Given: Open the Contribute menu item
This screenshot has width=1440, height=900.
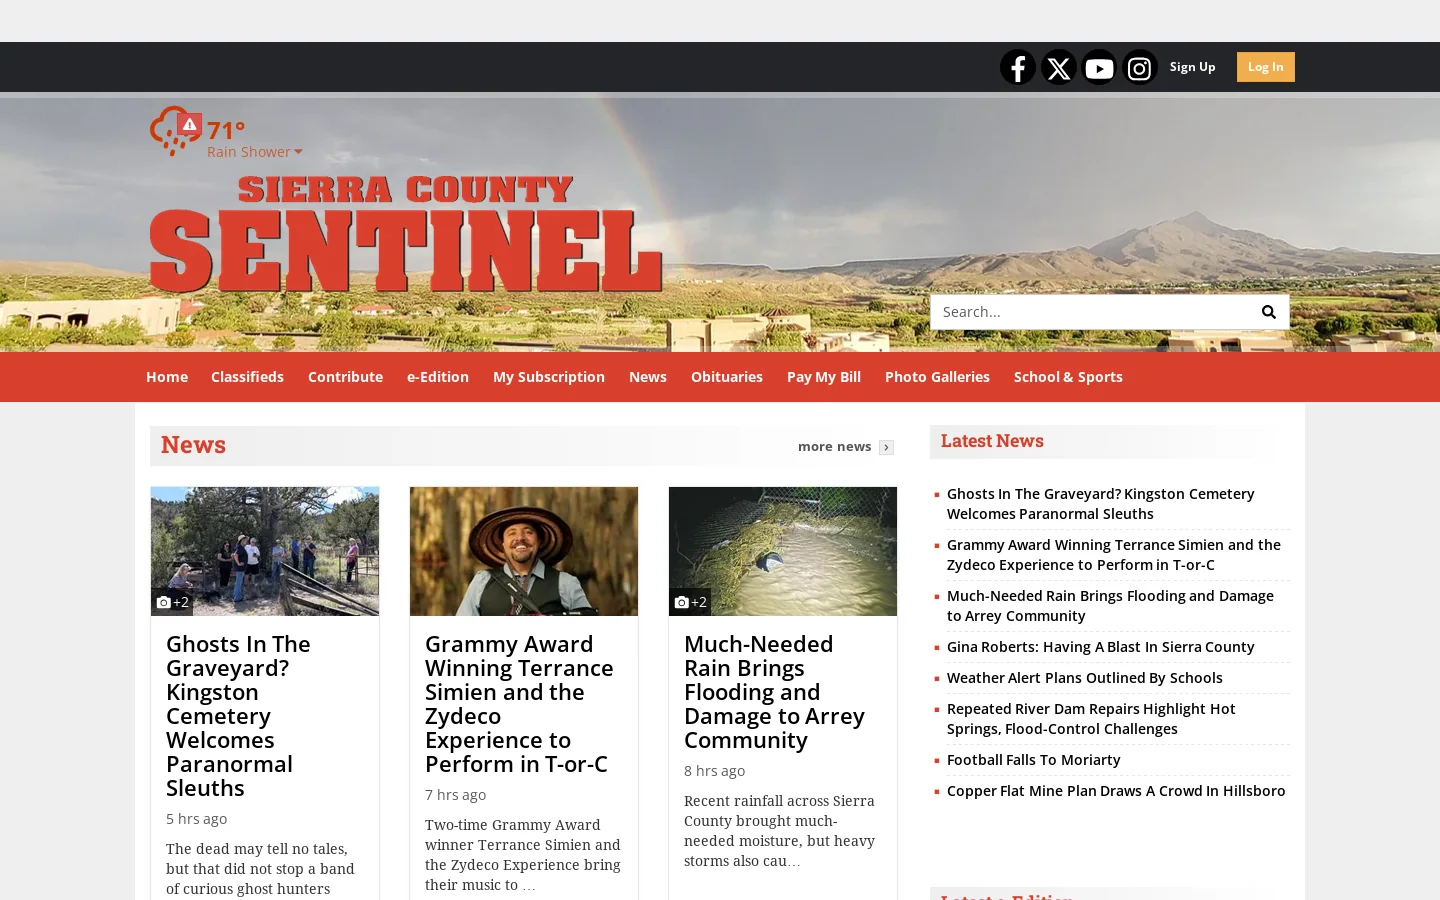Looking at the screenshot, I should click(x=345, y=377).
